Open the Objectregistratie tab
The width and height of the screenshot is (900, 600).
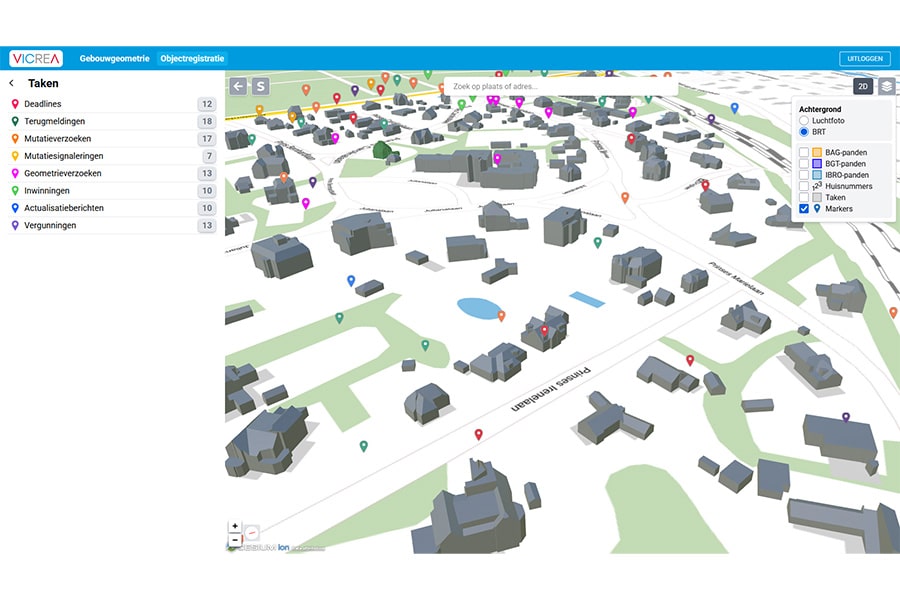tap(192, 59)
